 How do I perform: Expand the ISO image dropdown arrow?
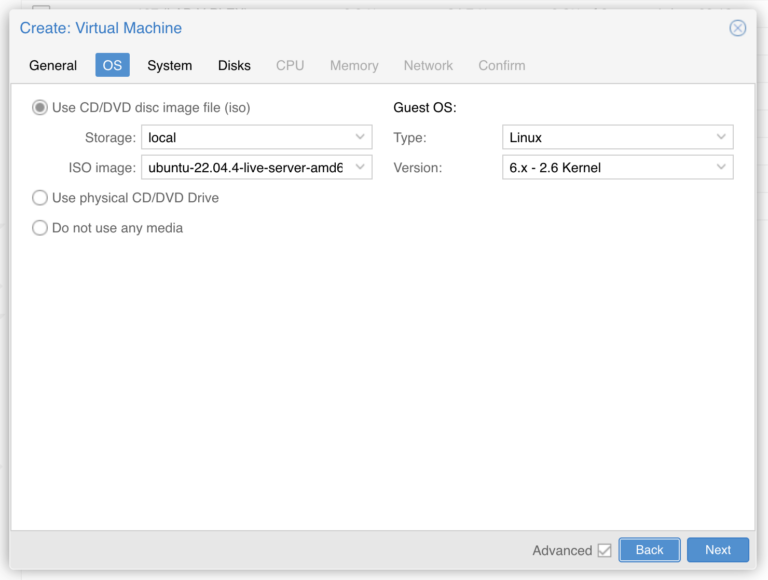point(360,167)
